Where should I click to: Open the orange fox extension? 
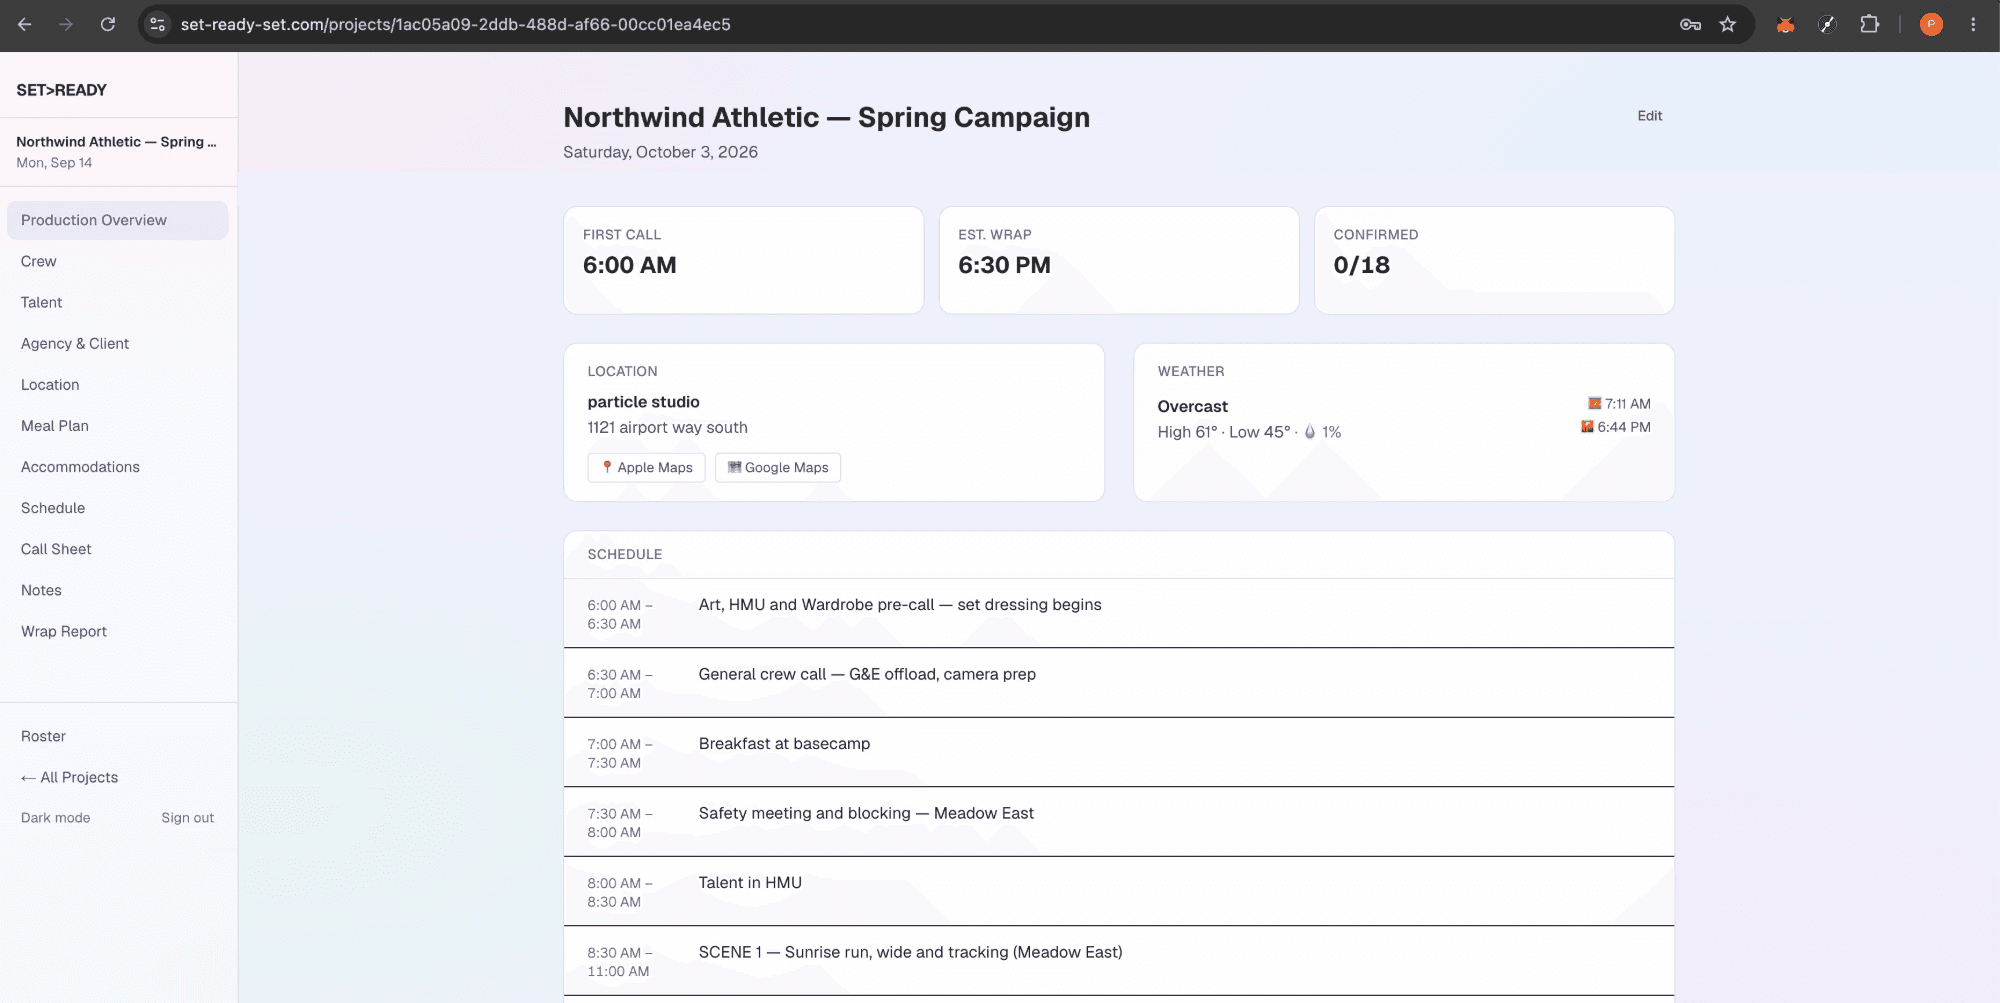[1785, 24]
